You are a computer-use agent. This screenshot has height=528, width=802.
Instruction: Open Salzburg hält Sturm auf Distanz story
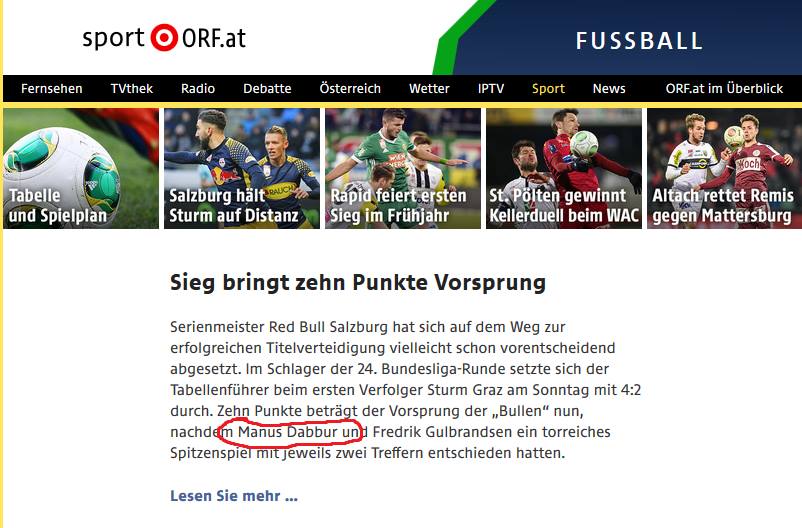tap(242, 168)
